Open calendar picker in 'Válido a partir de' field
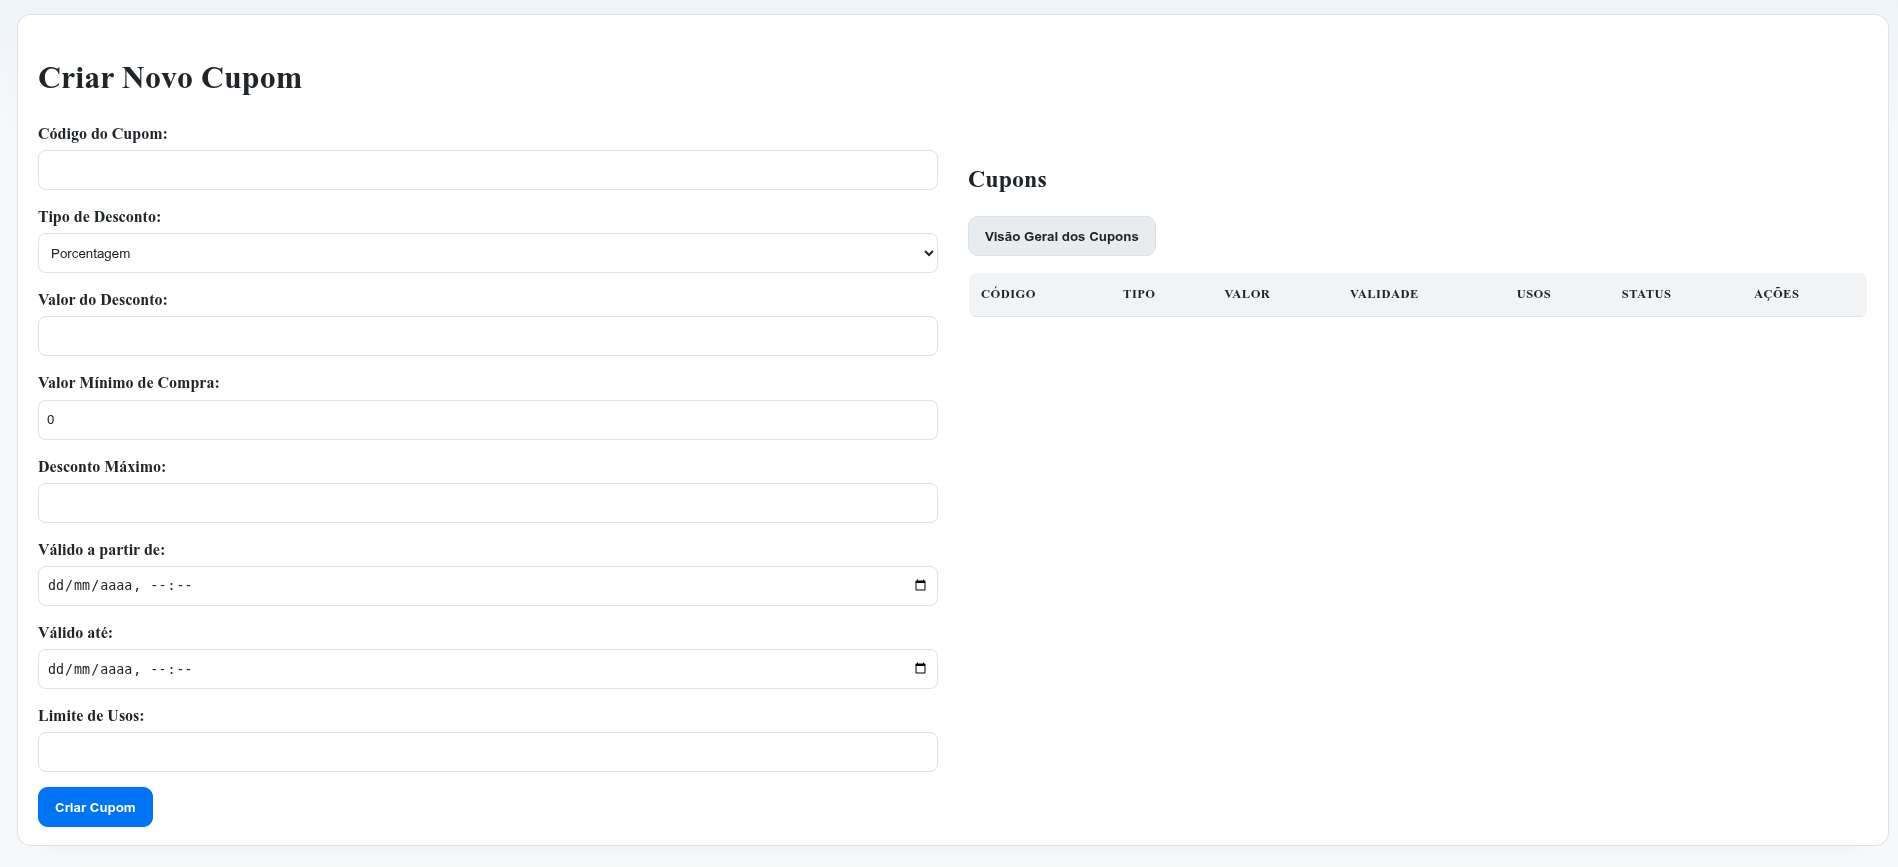Image resolution: width=1898 pixels, height=867 pixels. [x=920, y=586]
